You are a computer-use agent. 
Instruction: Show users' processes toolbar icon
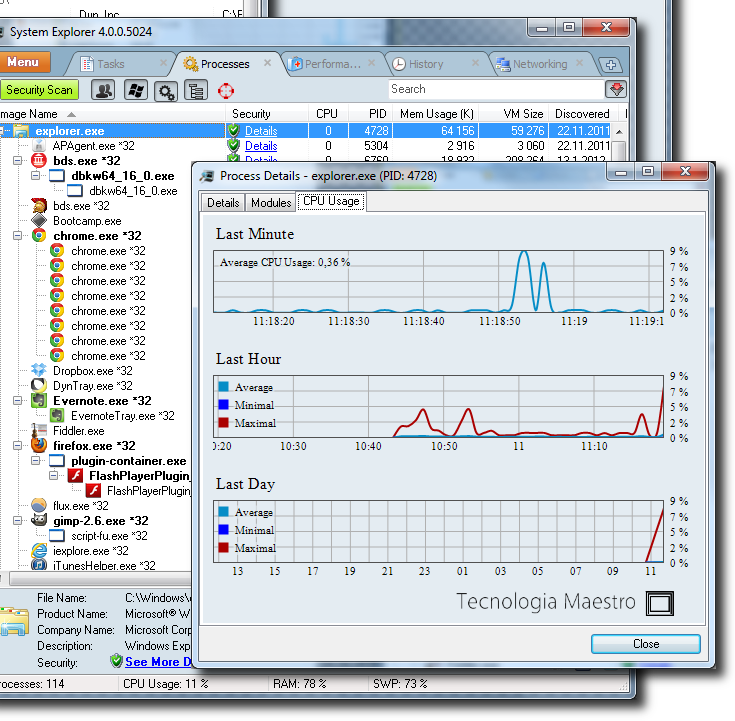[103, 90]
